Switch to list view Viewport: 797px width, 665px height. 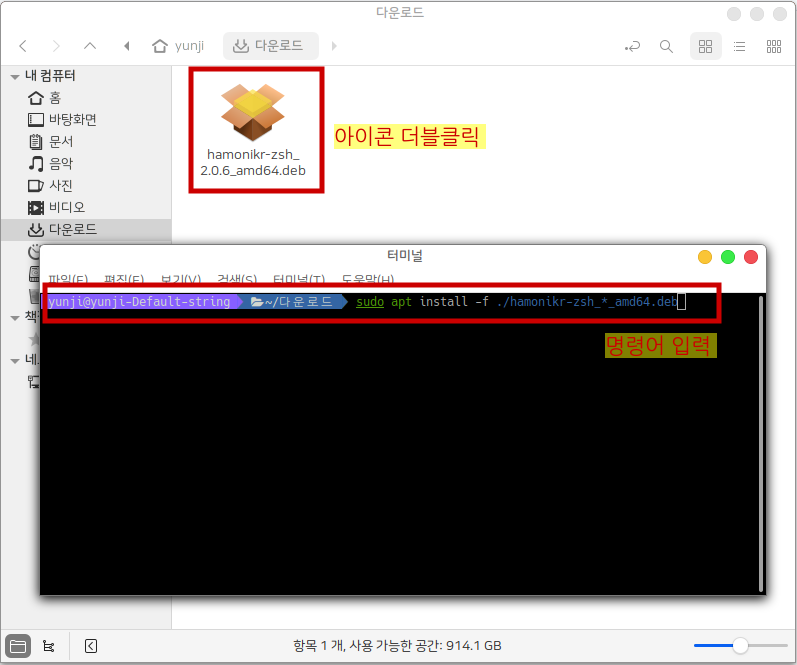coord(739,46)
